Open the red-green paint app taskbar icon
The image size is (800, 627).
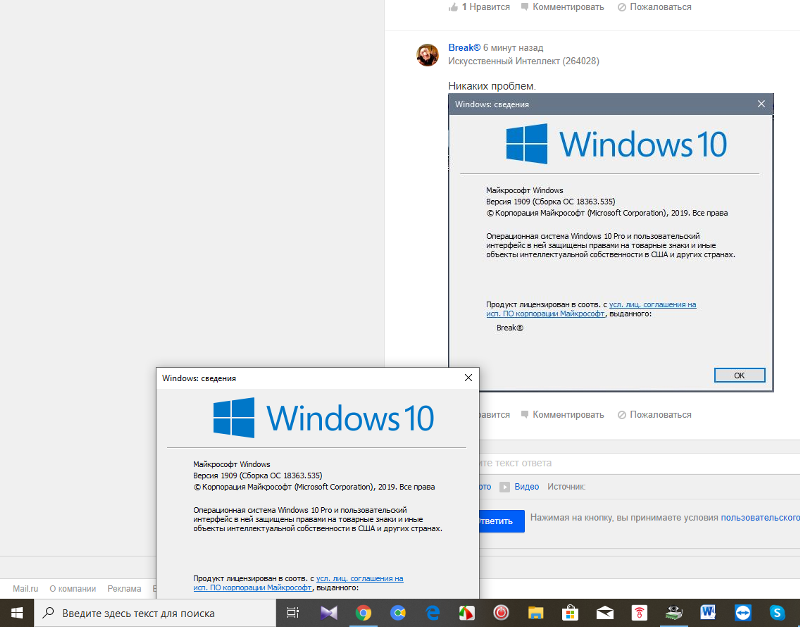click(x=466, y=613)
